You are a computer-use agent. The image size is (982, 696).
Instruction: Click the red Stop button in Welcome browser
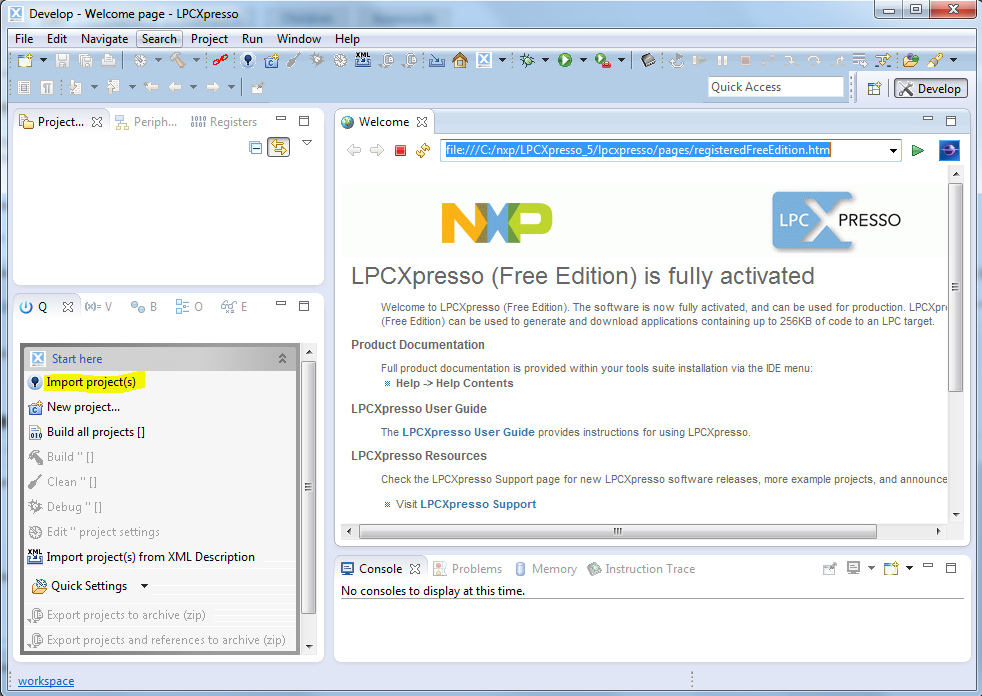(x=400, y=150)
